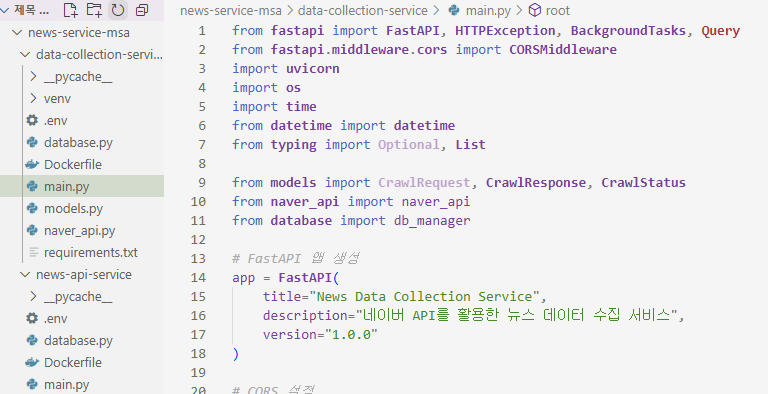Collapse the data-collection-service folder
Viewport: 768px width, 394px height.
25,54
